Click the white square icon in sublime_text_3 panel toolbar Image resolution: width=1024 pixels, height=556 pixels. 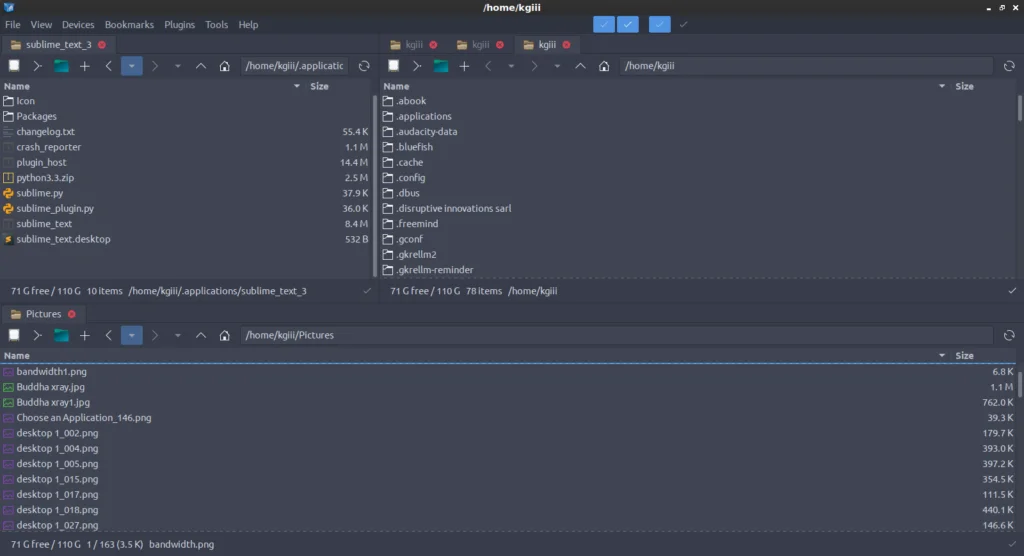[x=14, y=65]
